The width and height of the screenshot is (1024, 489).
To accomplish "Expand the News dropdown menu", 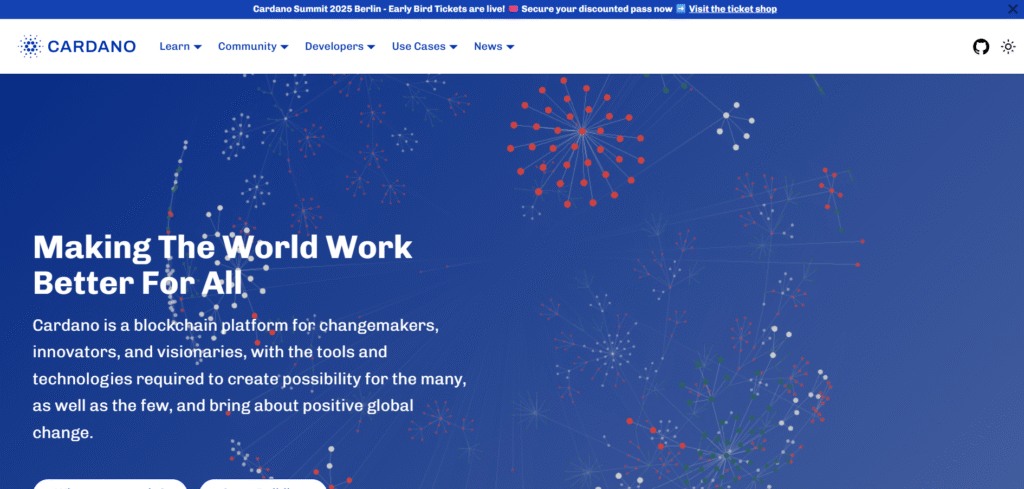I will [x=494, y=46].
